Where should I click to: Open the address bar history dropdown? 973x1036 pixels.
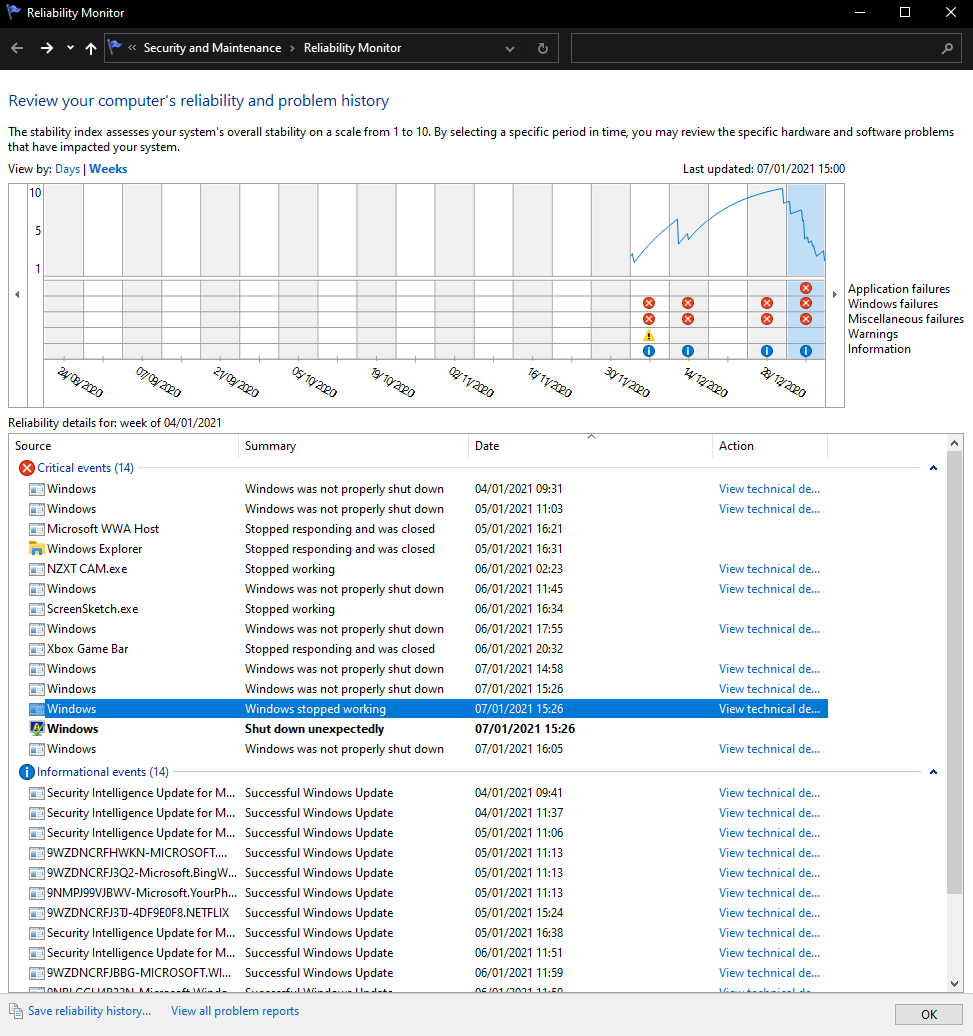510,48
